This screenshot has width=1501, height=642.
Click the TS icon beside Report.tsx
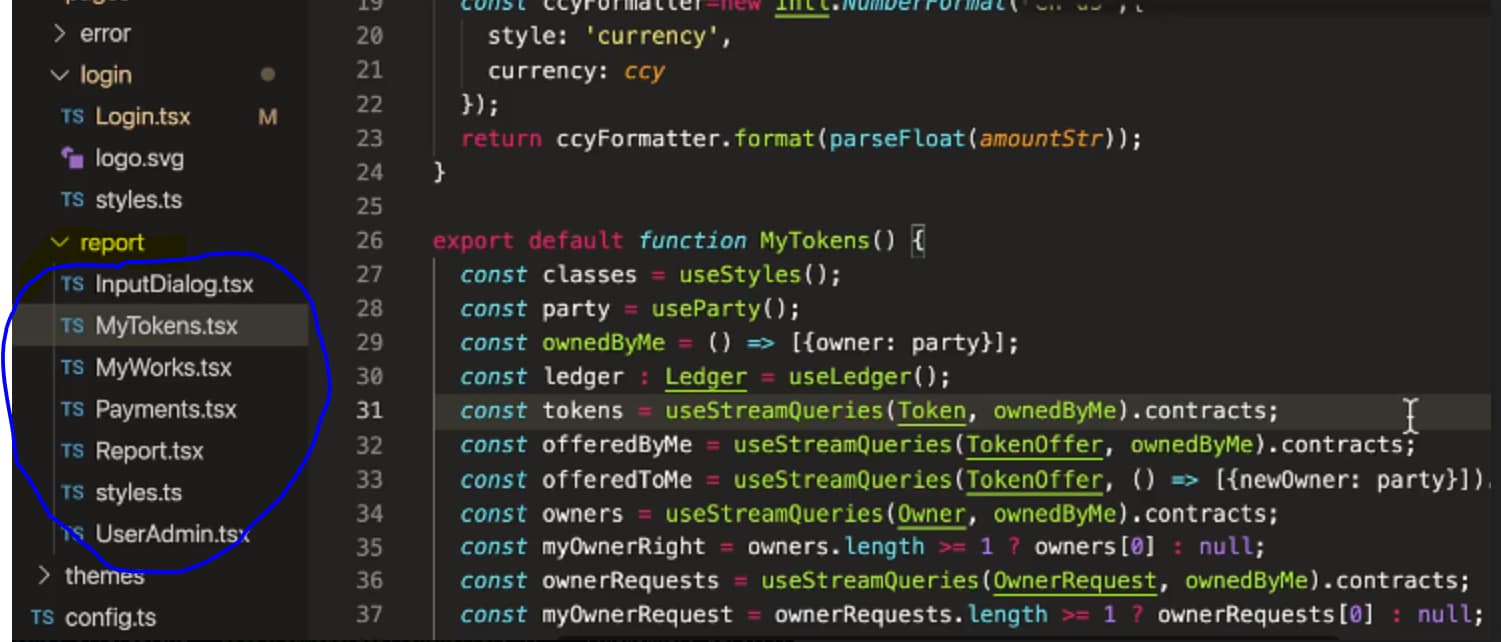coord(72,451)
